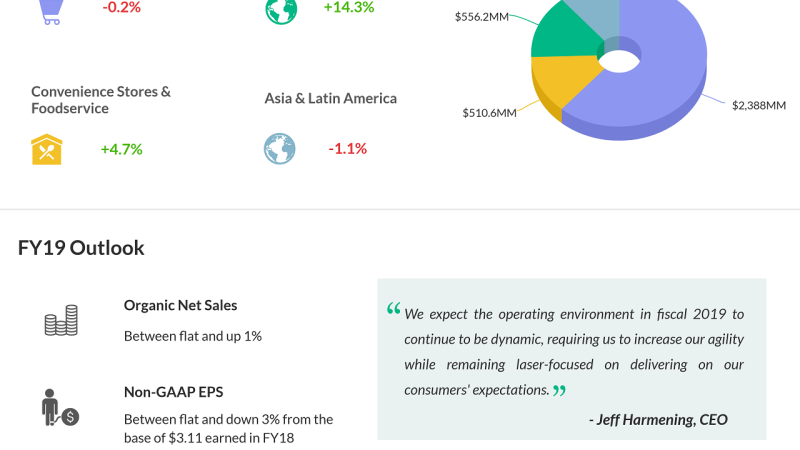
Task: Click the Jeff Harmening, CEO attribution
Action: tap(658, 419)
